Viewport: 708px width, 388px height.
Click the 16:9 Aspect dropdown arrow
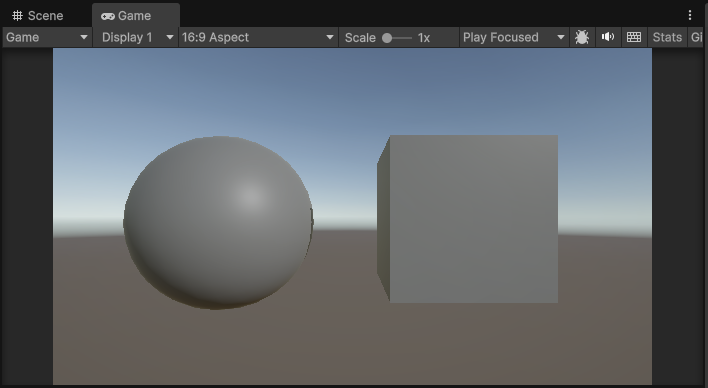pyautogui.click(x=330, y=37)
